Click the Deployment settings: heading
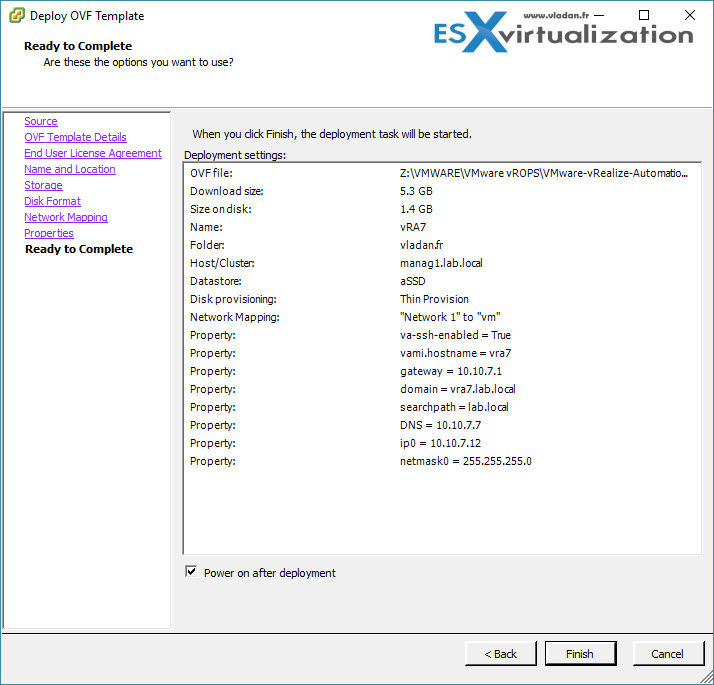The height and width of the screenshot is (685, 714). [x=235, y=155]
